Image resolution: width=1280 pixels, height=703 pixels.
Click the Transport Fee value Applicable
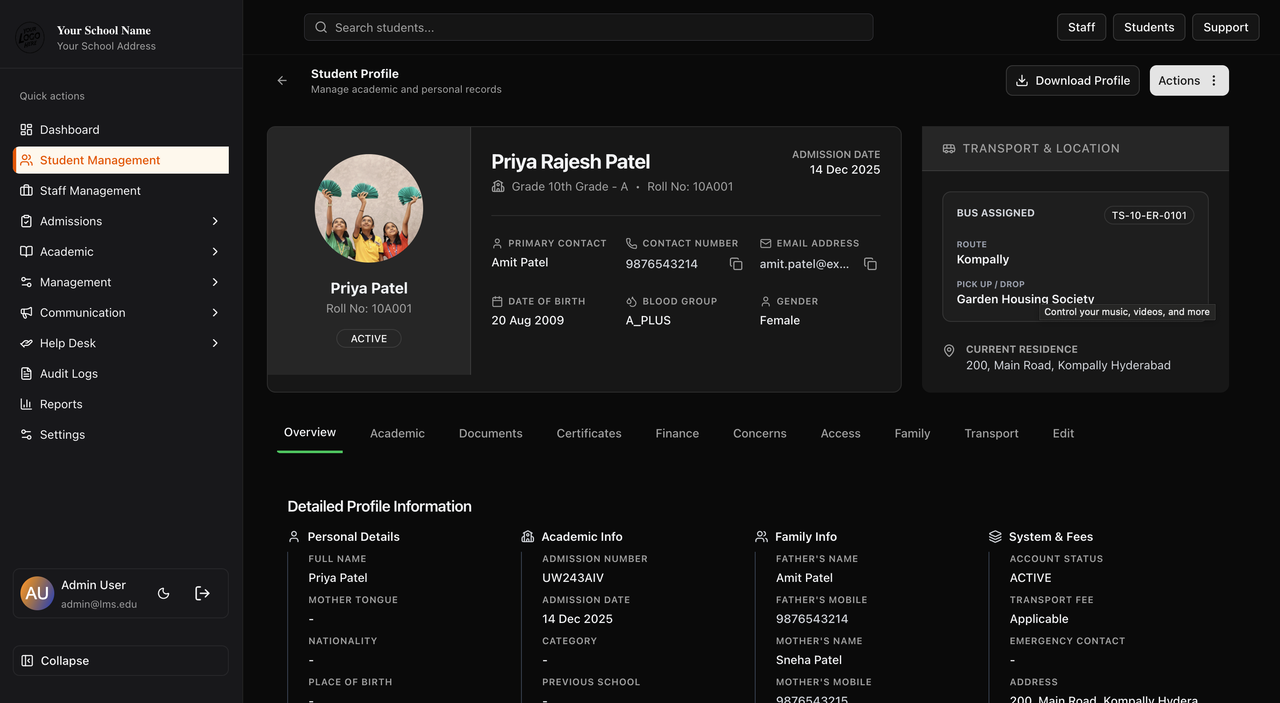point(1039,619)
